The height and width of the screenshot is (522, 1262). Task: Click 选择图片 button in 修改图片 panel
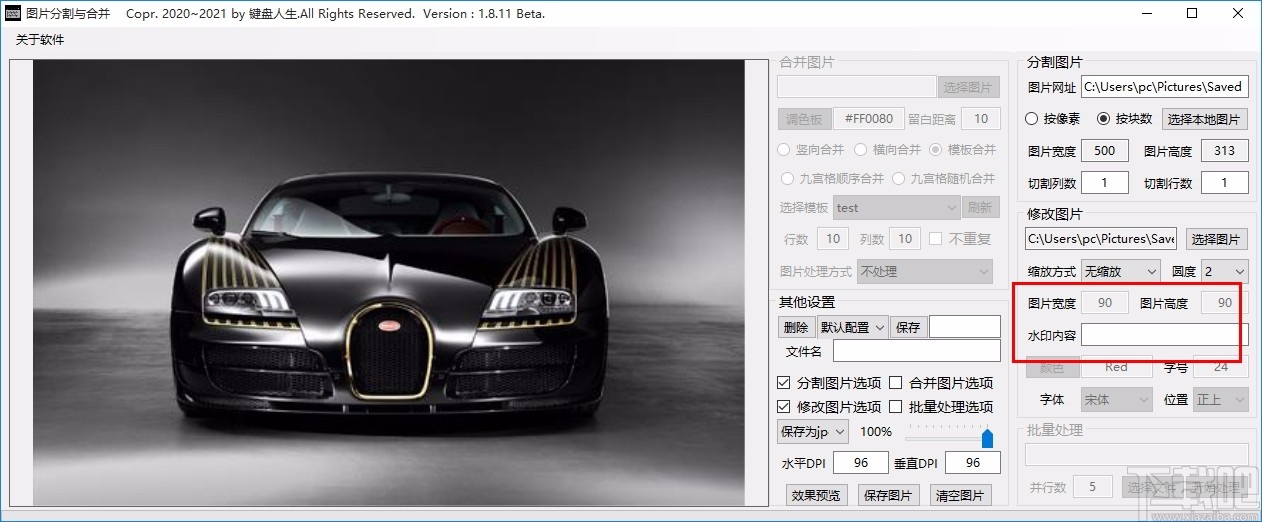coord(1217,239)
